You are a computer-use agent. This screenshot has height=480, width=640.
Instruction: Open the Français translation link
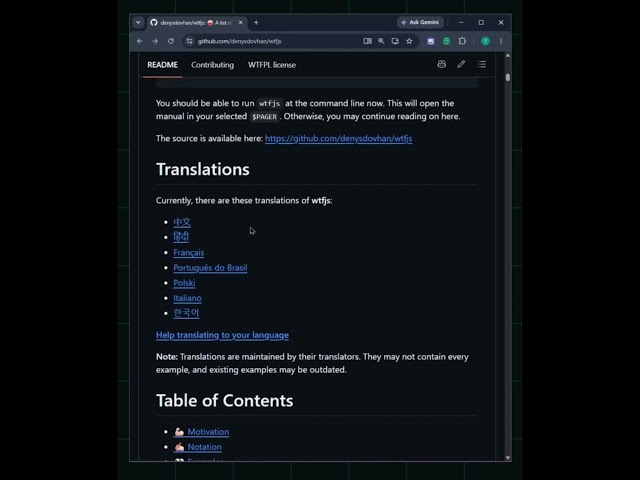(x=189, y=253)
